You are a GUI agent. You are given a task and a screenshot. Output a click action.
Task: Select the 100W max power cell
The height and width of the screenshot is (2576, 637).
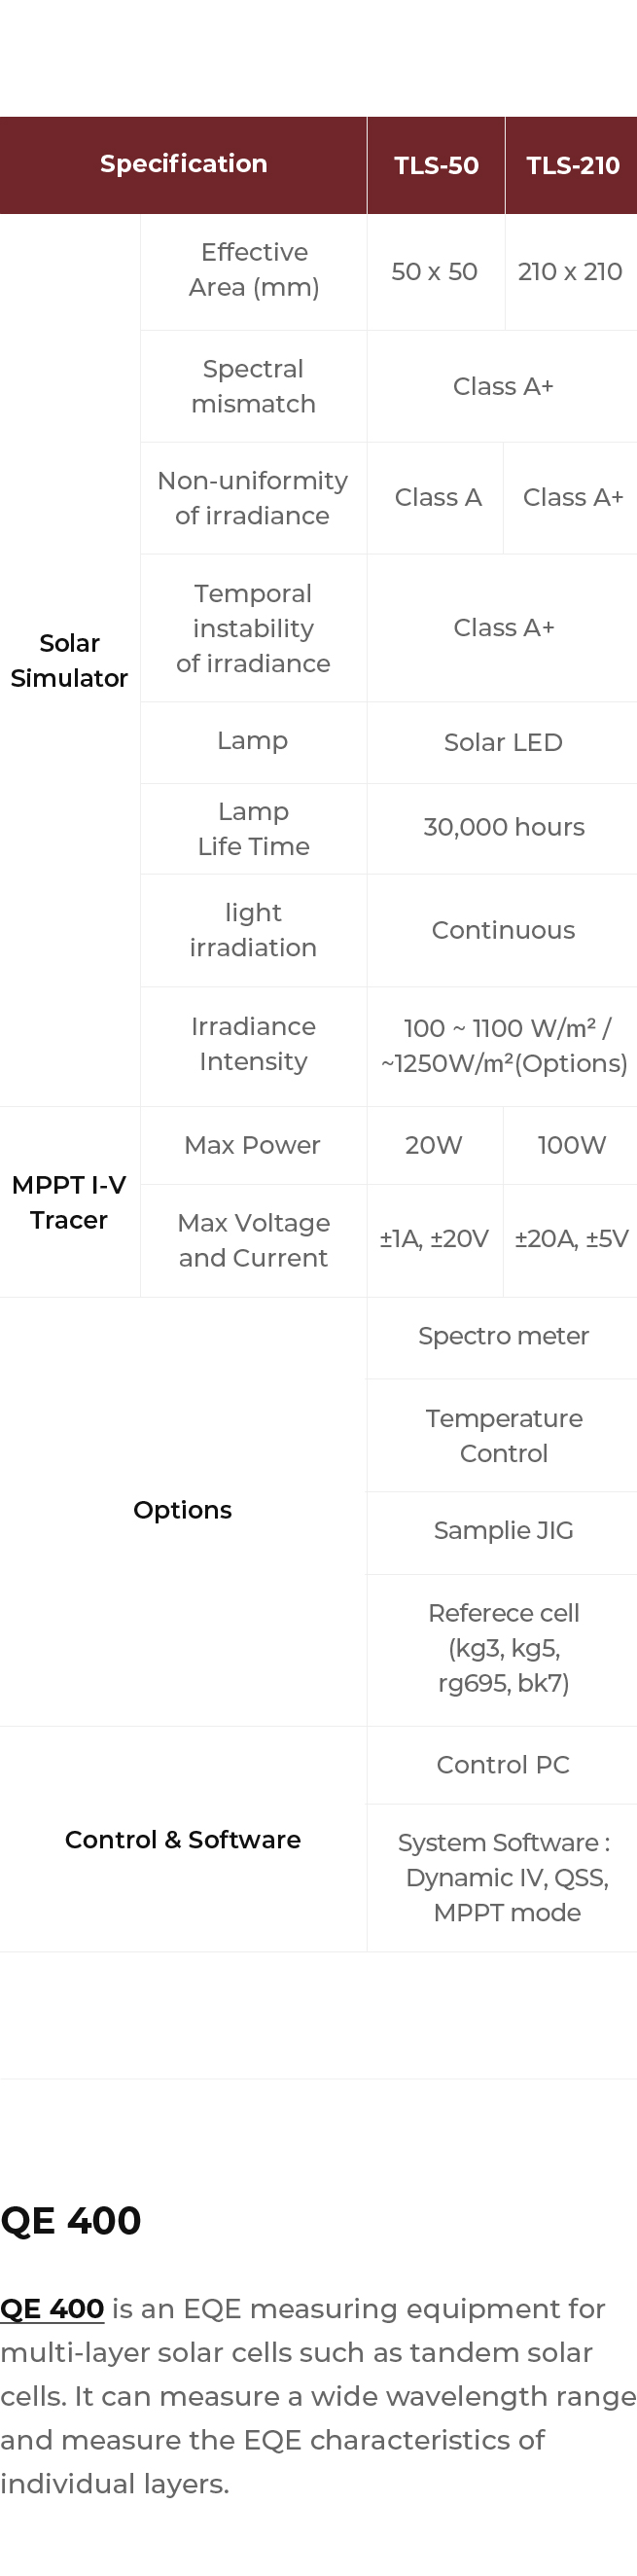[x=571, y=1145]
